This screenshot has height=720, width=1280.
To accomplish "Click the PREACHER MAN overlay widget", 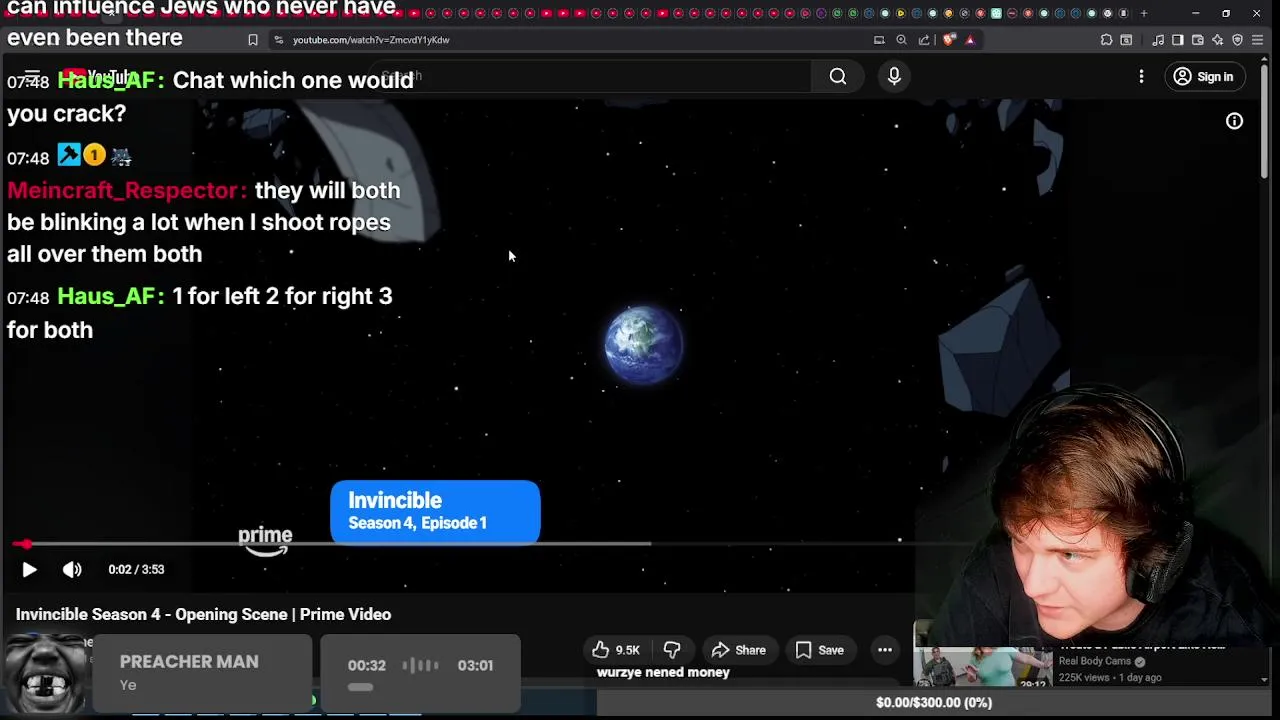I will (x=201, y=673).
